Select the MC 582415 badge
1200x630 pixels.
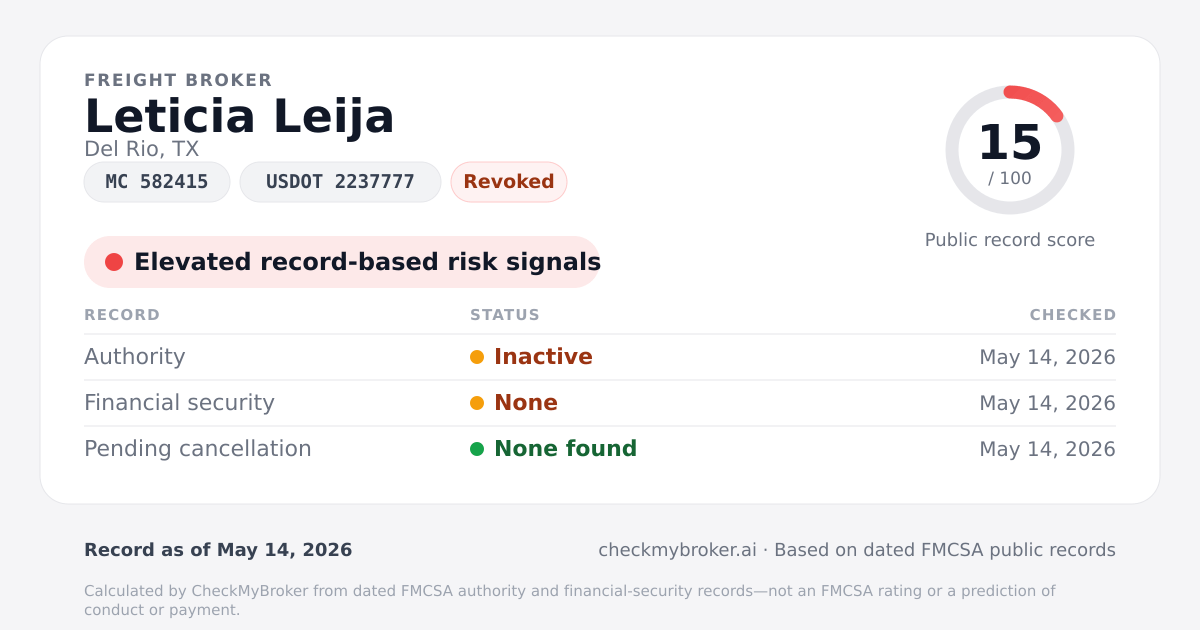pos(157,182)
